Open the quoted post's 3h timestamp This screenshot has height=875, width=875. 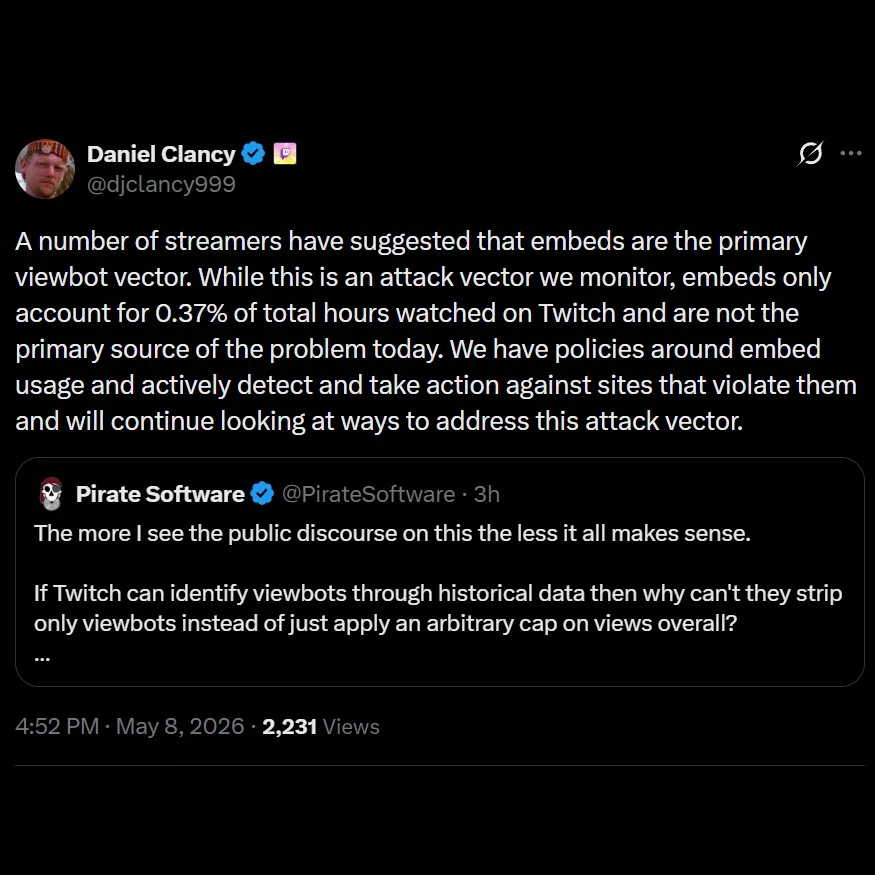pyautogui.click(x=487, y=494)
